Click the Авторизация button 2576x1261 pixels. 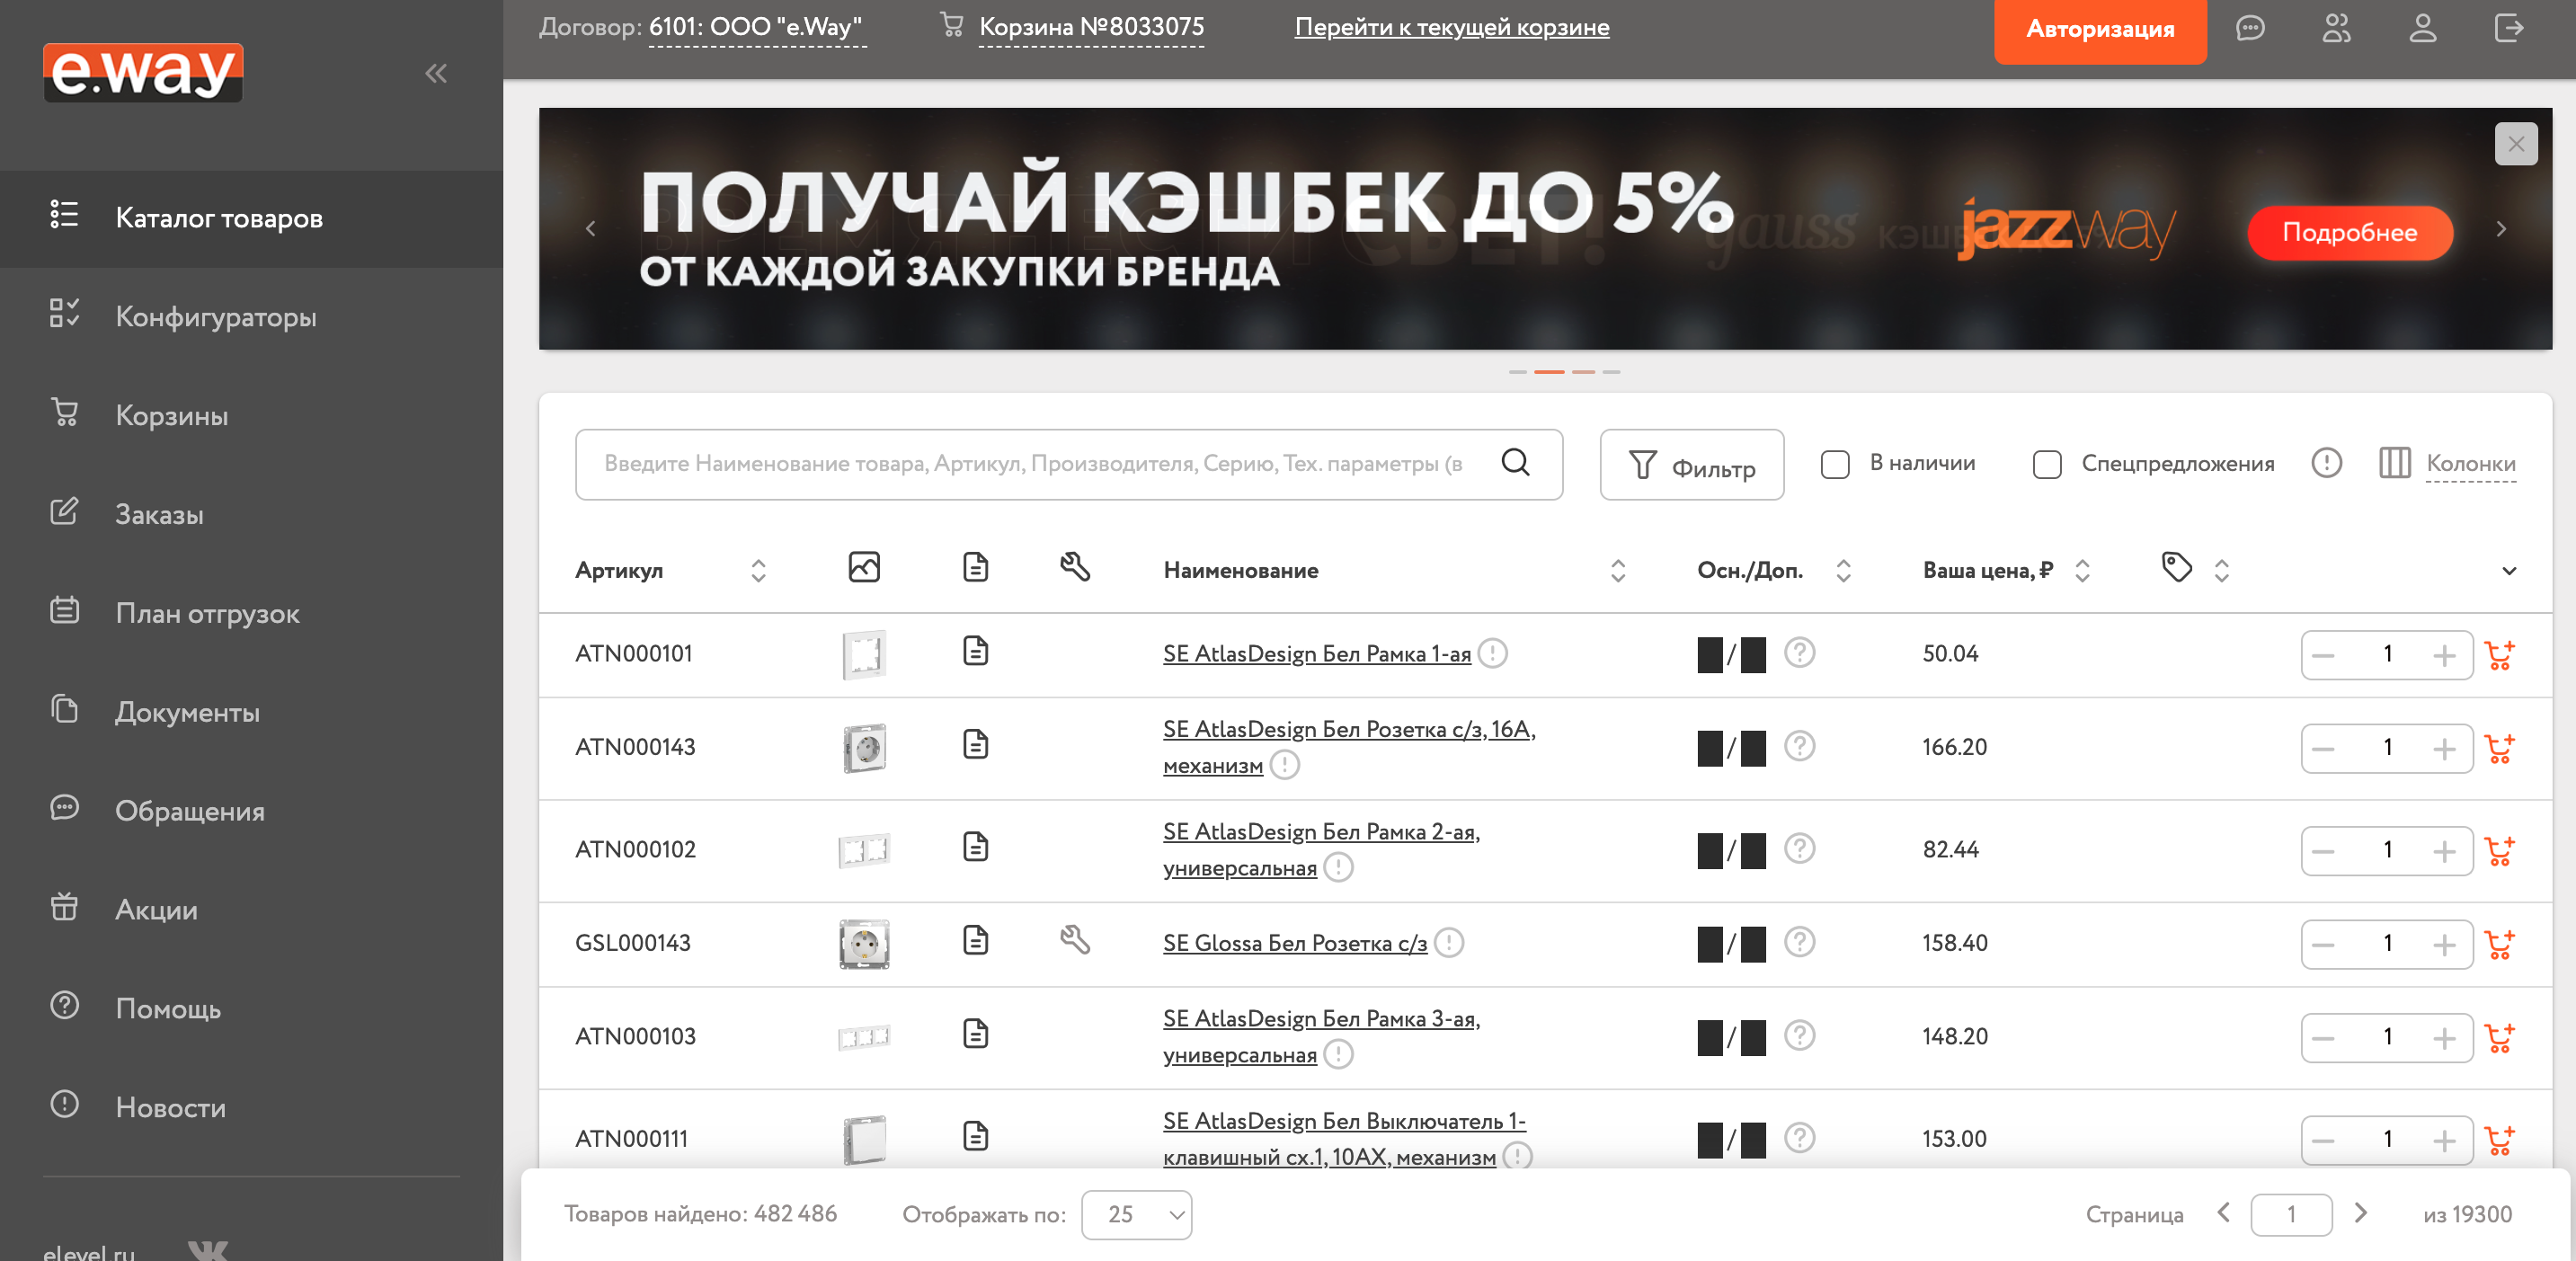2099,30
